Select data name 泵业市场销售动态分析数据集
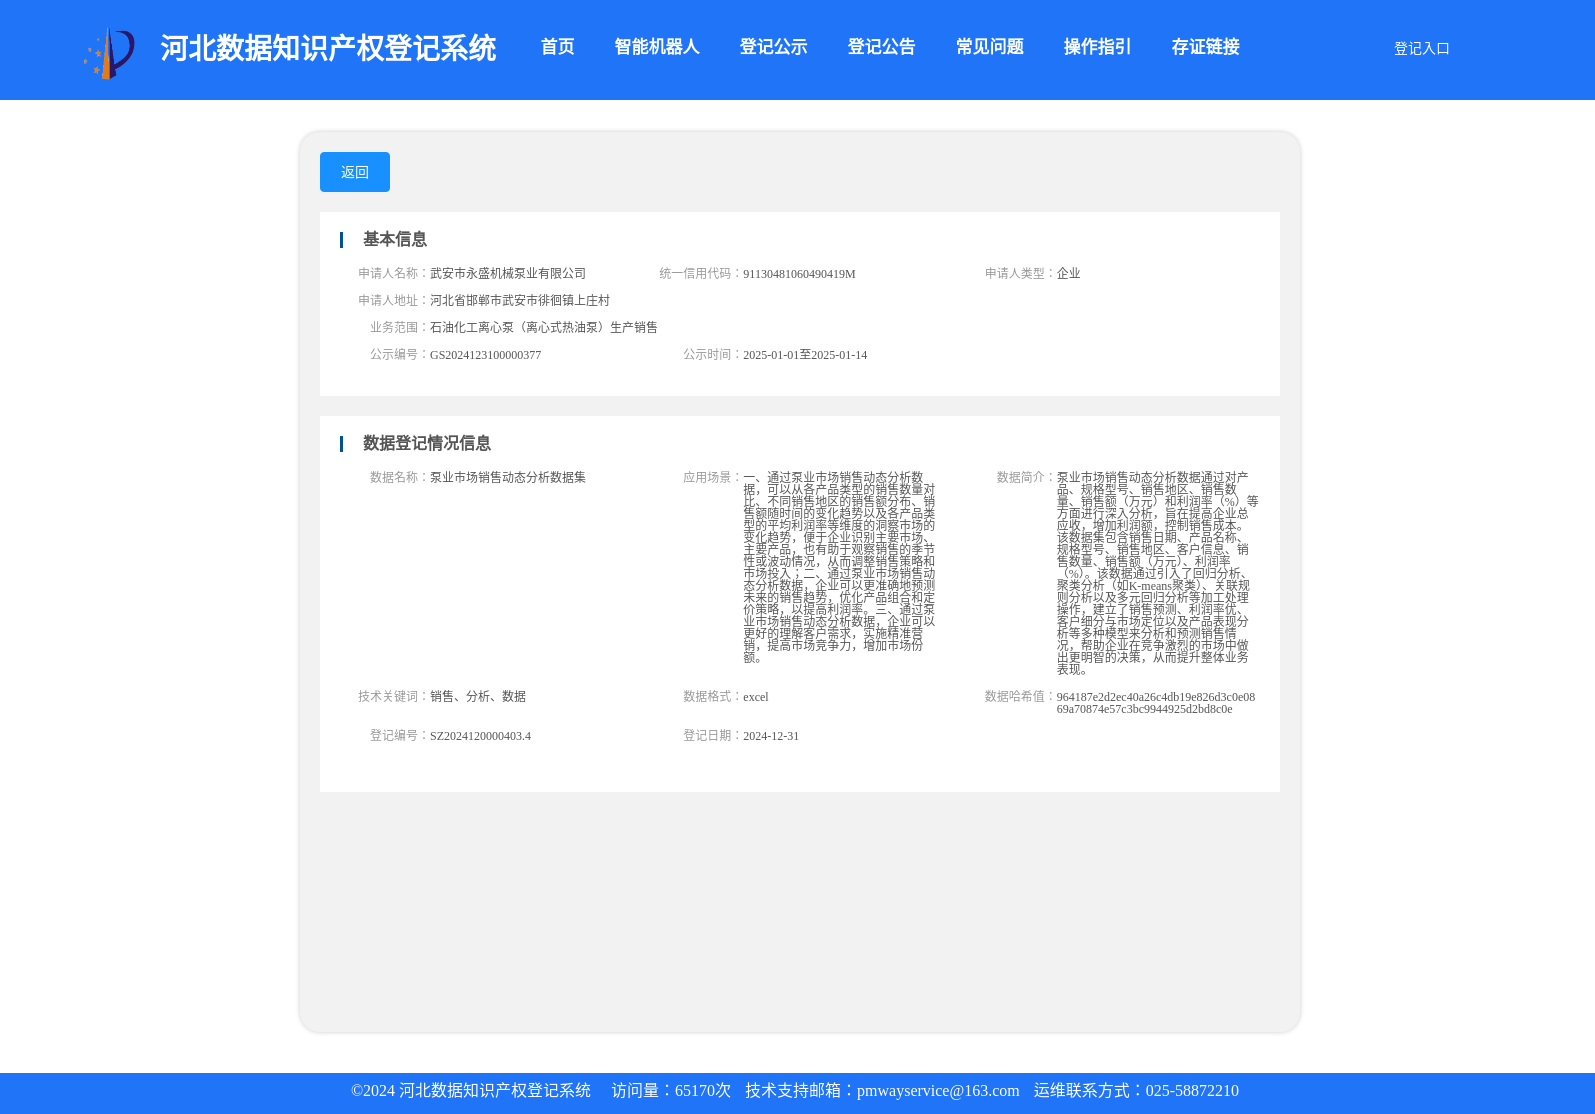 508,477
